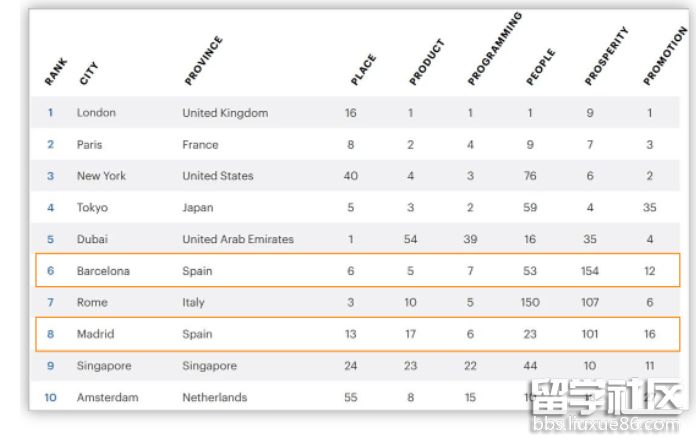Click Dubai in the city column
The width and height of the screenshot is (696, 446).
pyautogui.click(x=92, y=240)
